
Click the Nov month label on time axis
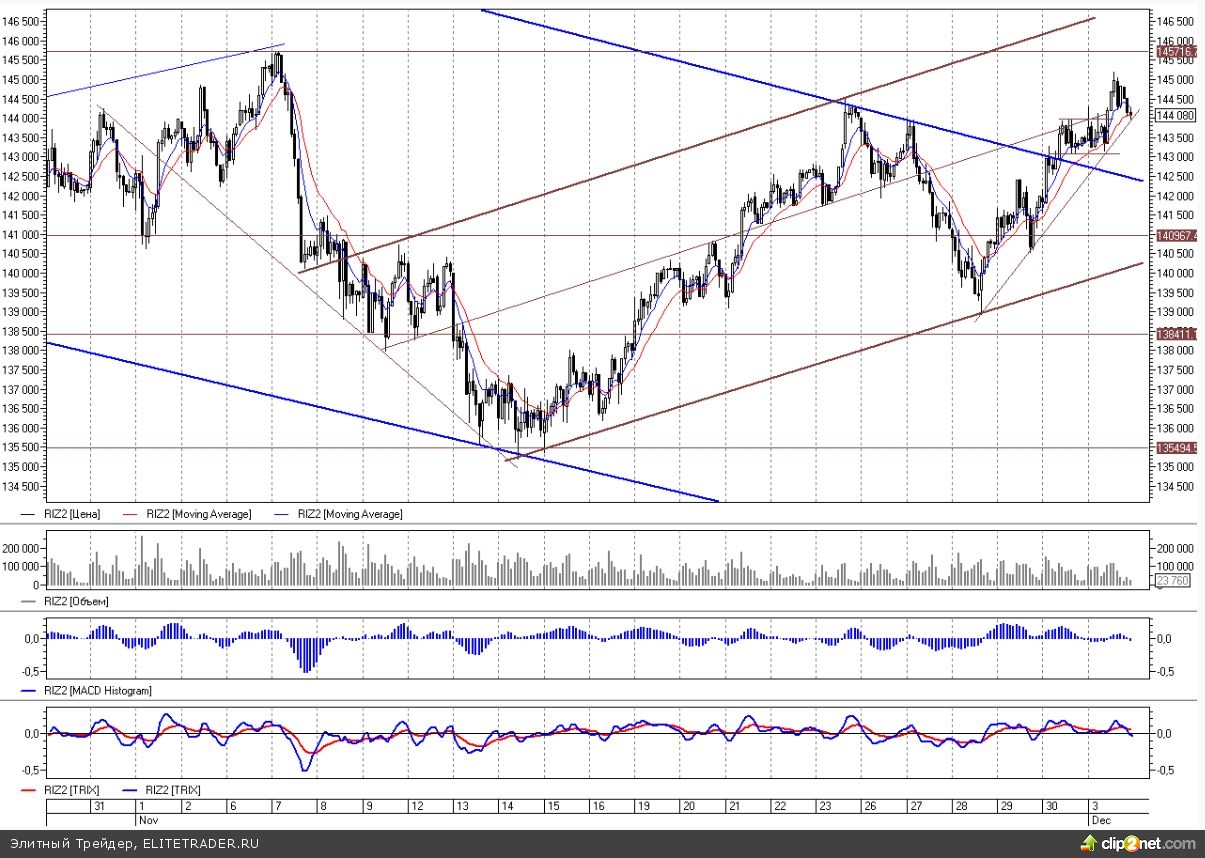point(147,817)
